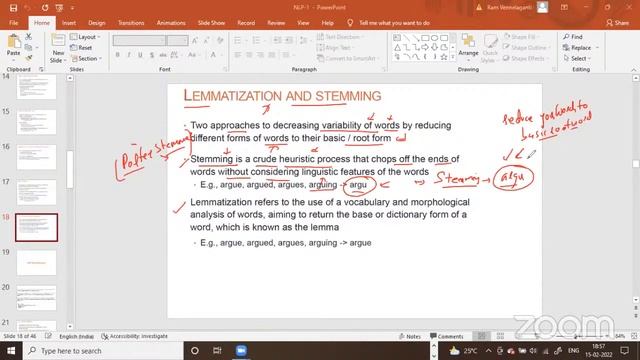Image resolution: width=640 pixels, height=360 pixels.
Task: Open the Clipboard pane launcher
Action: point(41,69)
